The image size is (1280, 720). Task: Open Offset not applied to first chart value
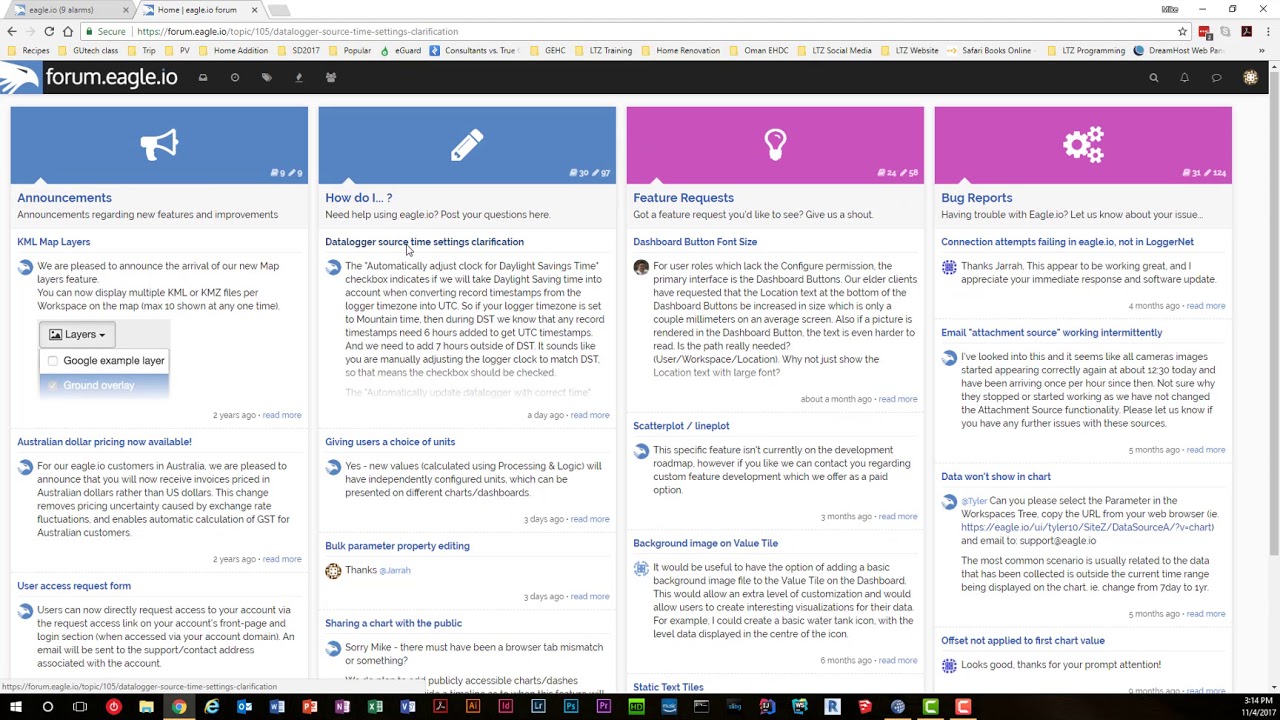coord(1023,641)
